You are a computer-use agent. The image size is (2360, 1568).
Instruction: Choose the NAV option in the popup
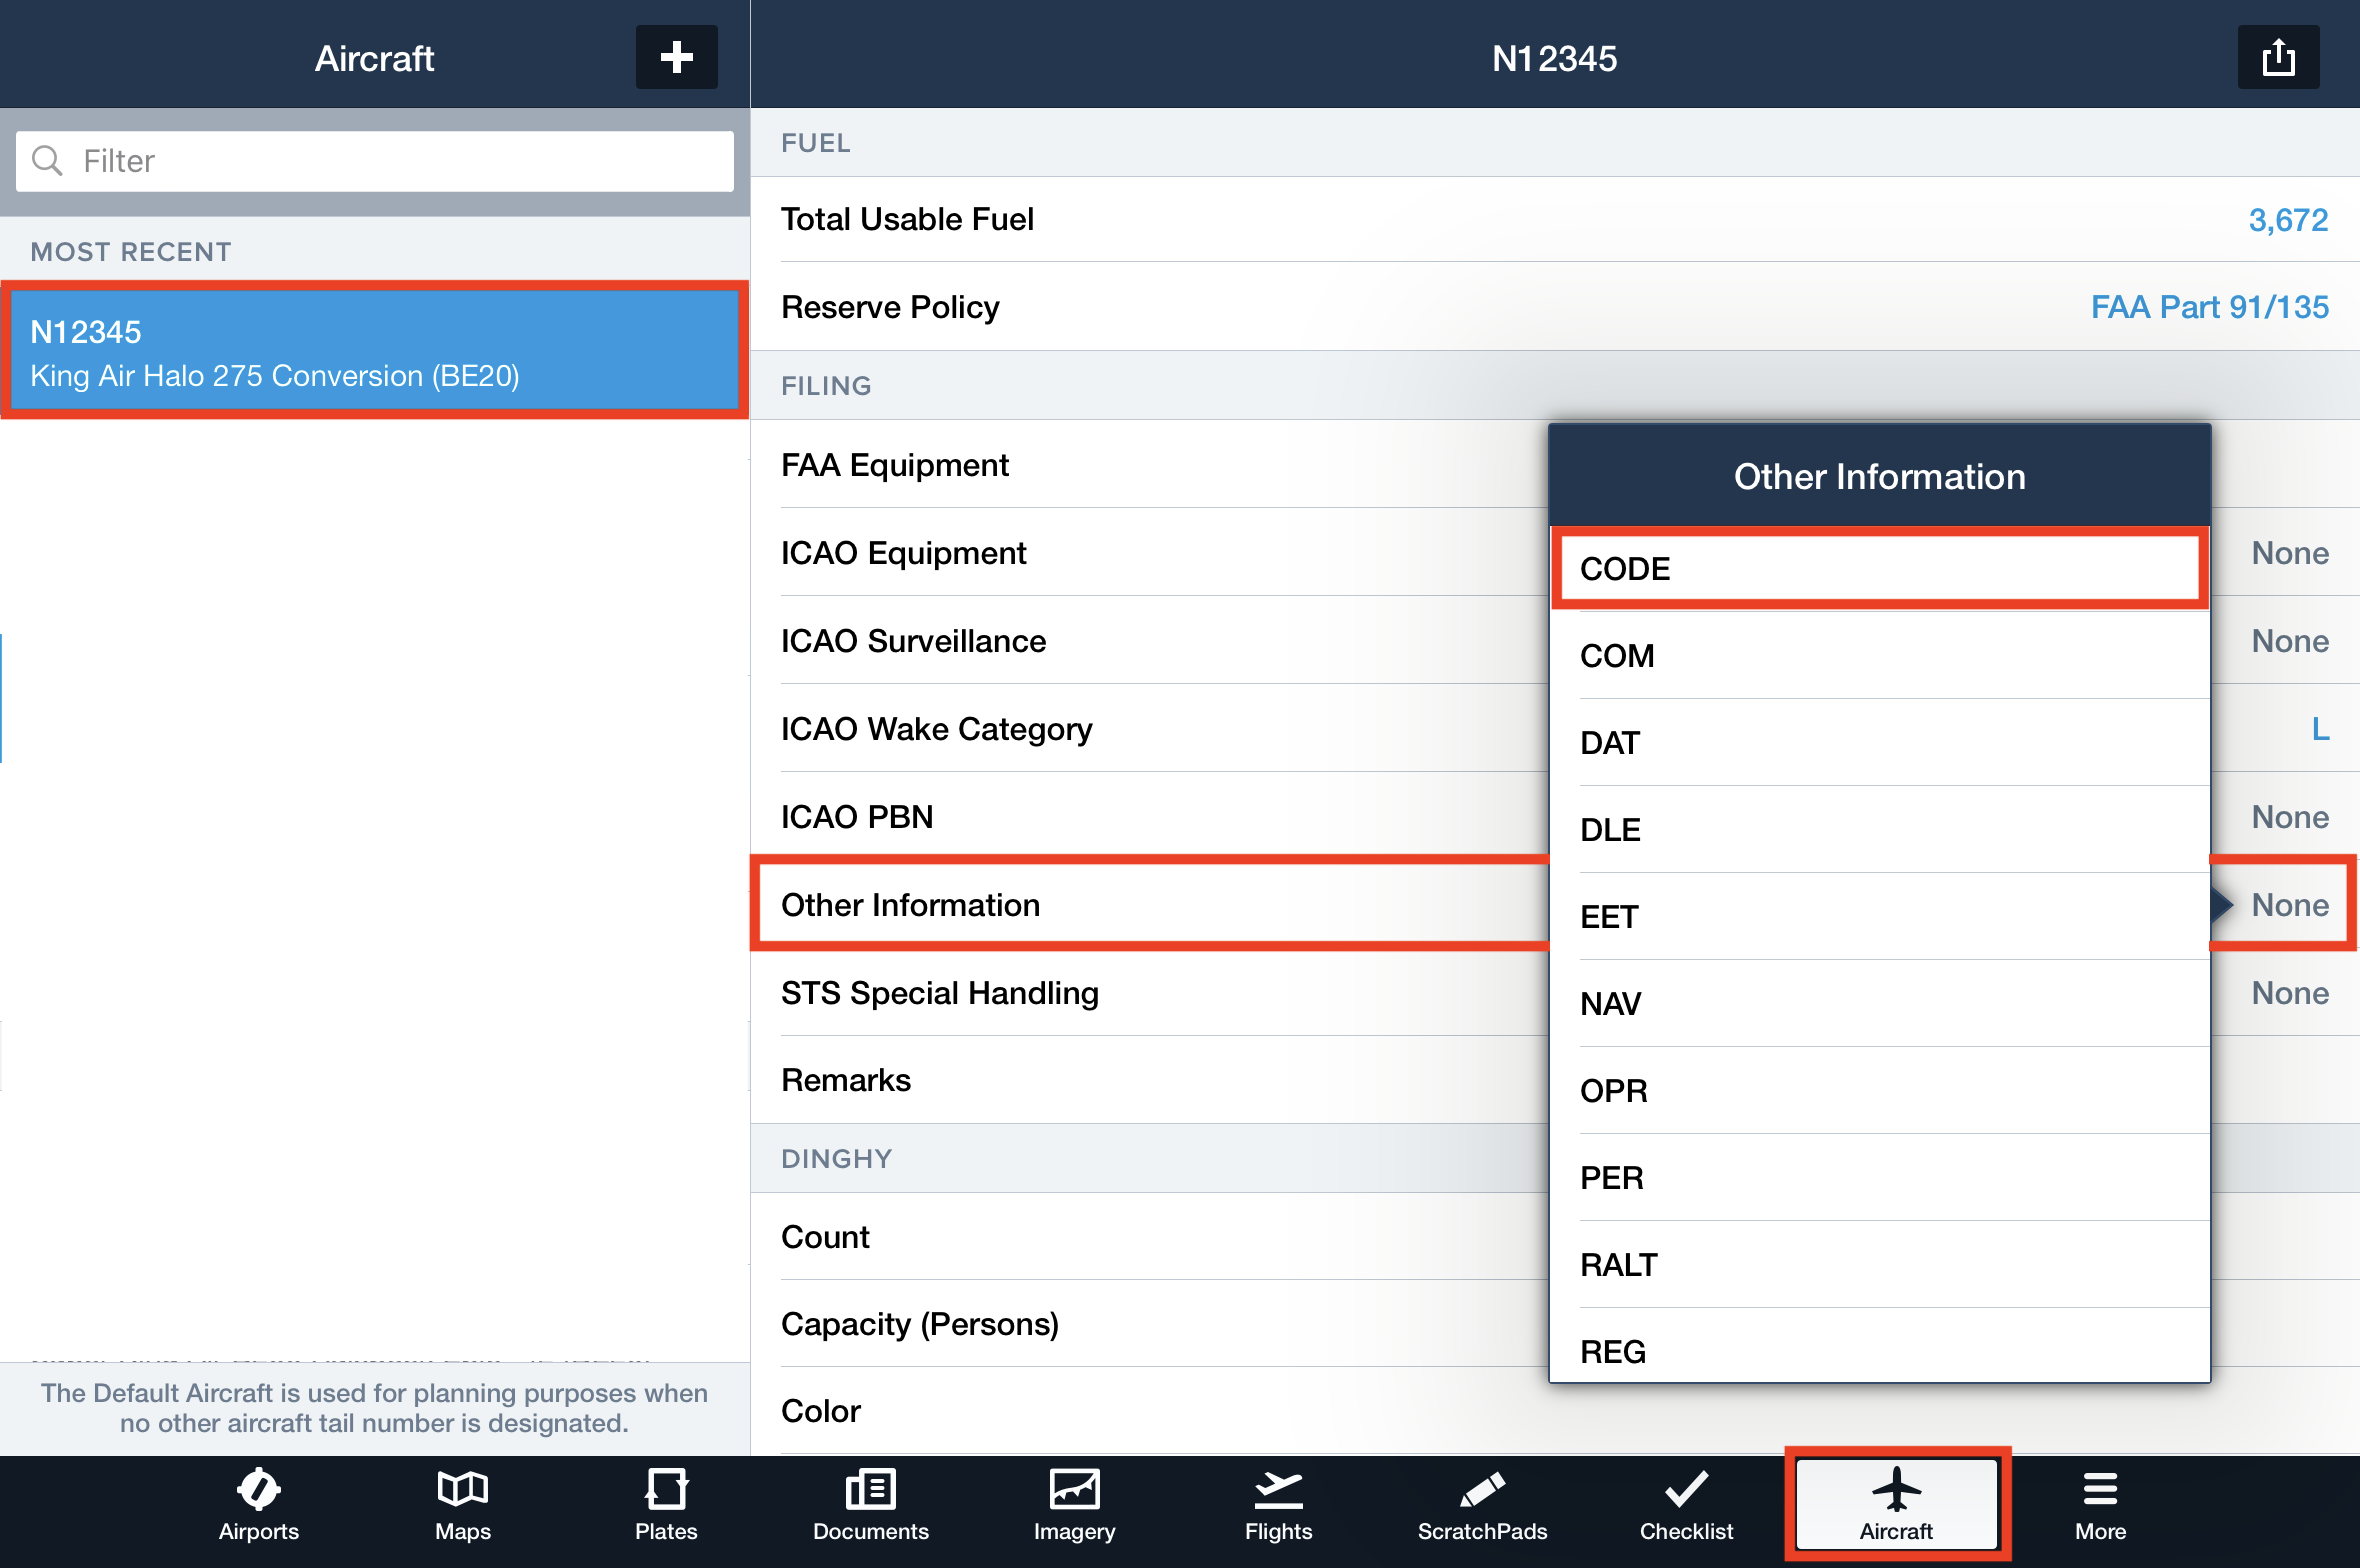pyautogui.click(x=1878, y=1003)
